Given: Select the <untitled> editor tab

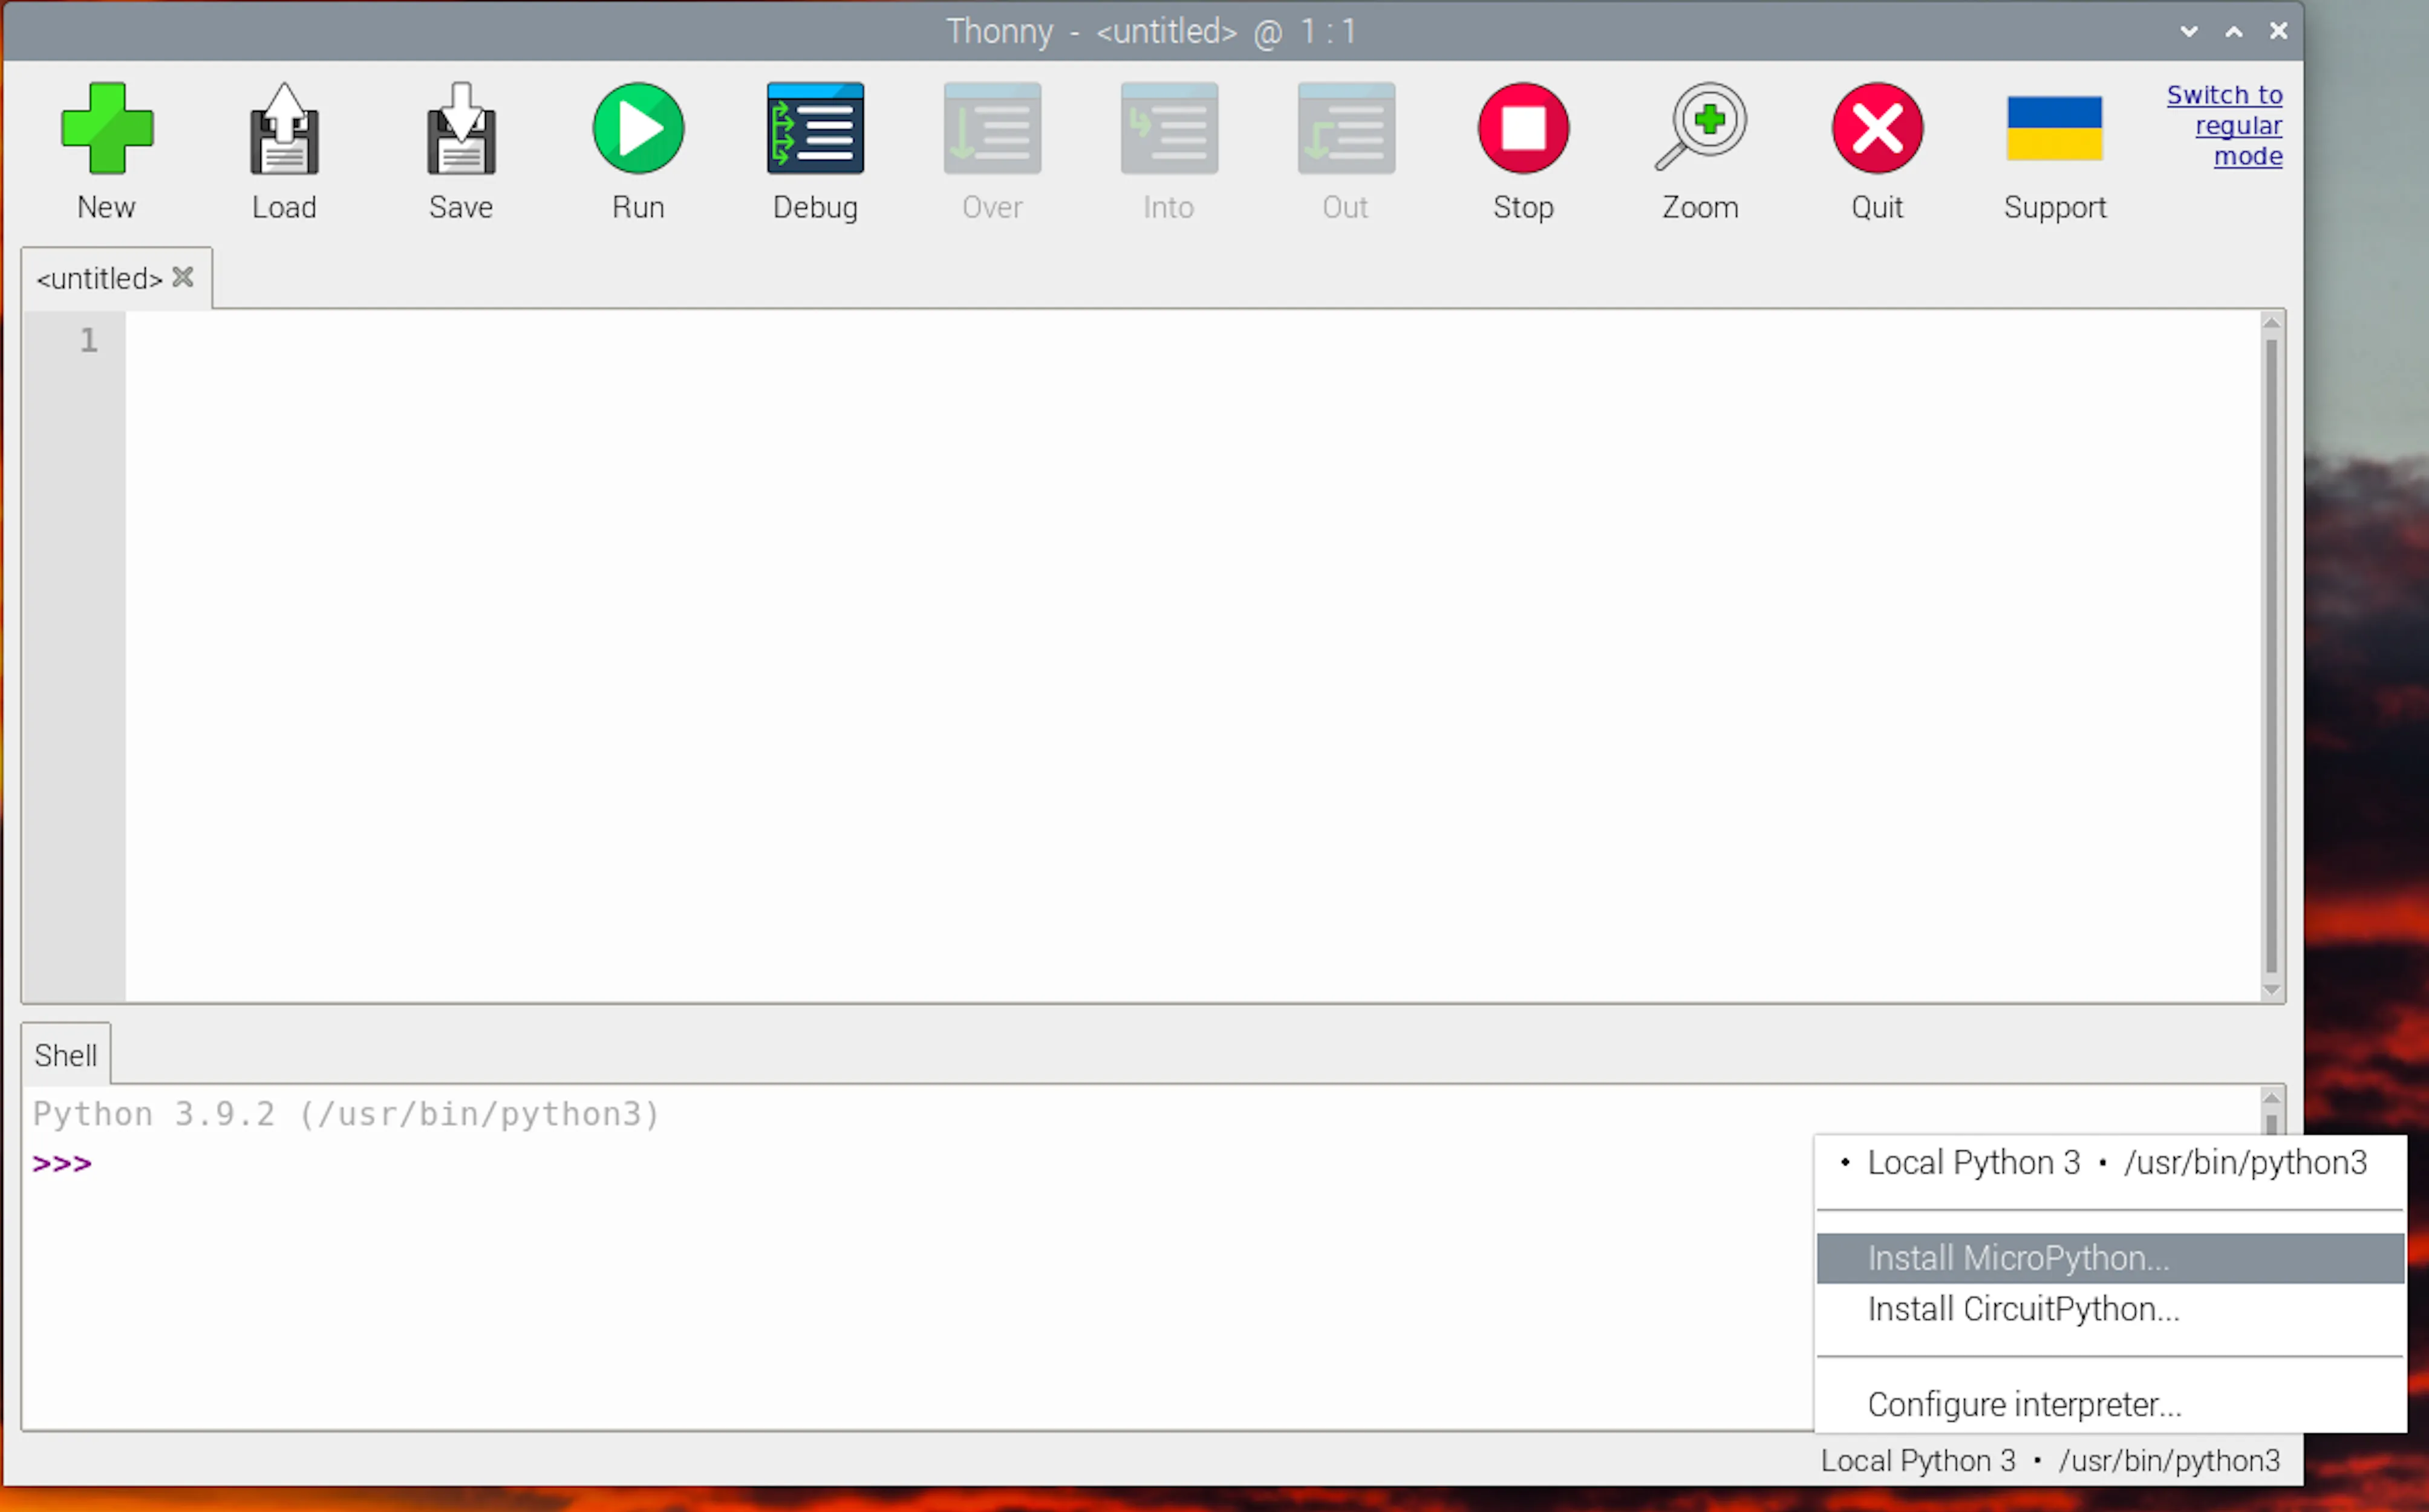Looking at the screenshot, I should tap(99, 278).
